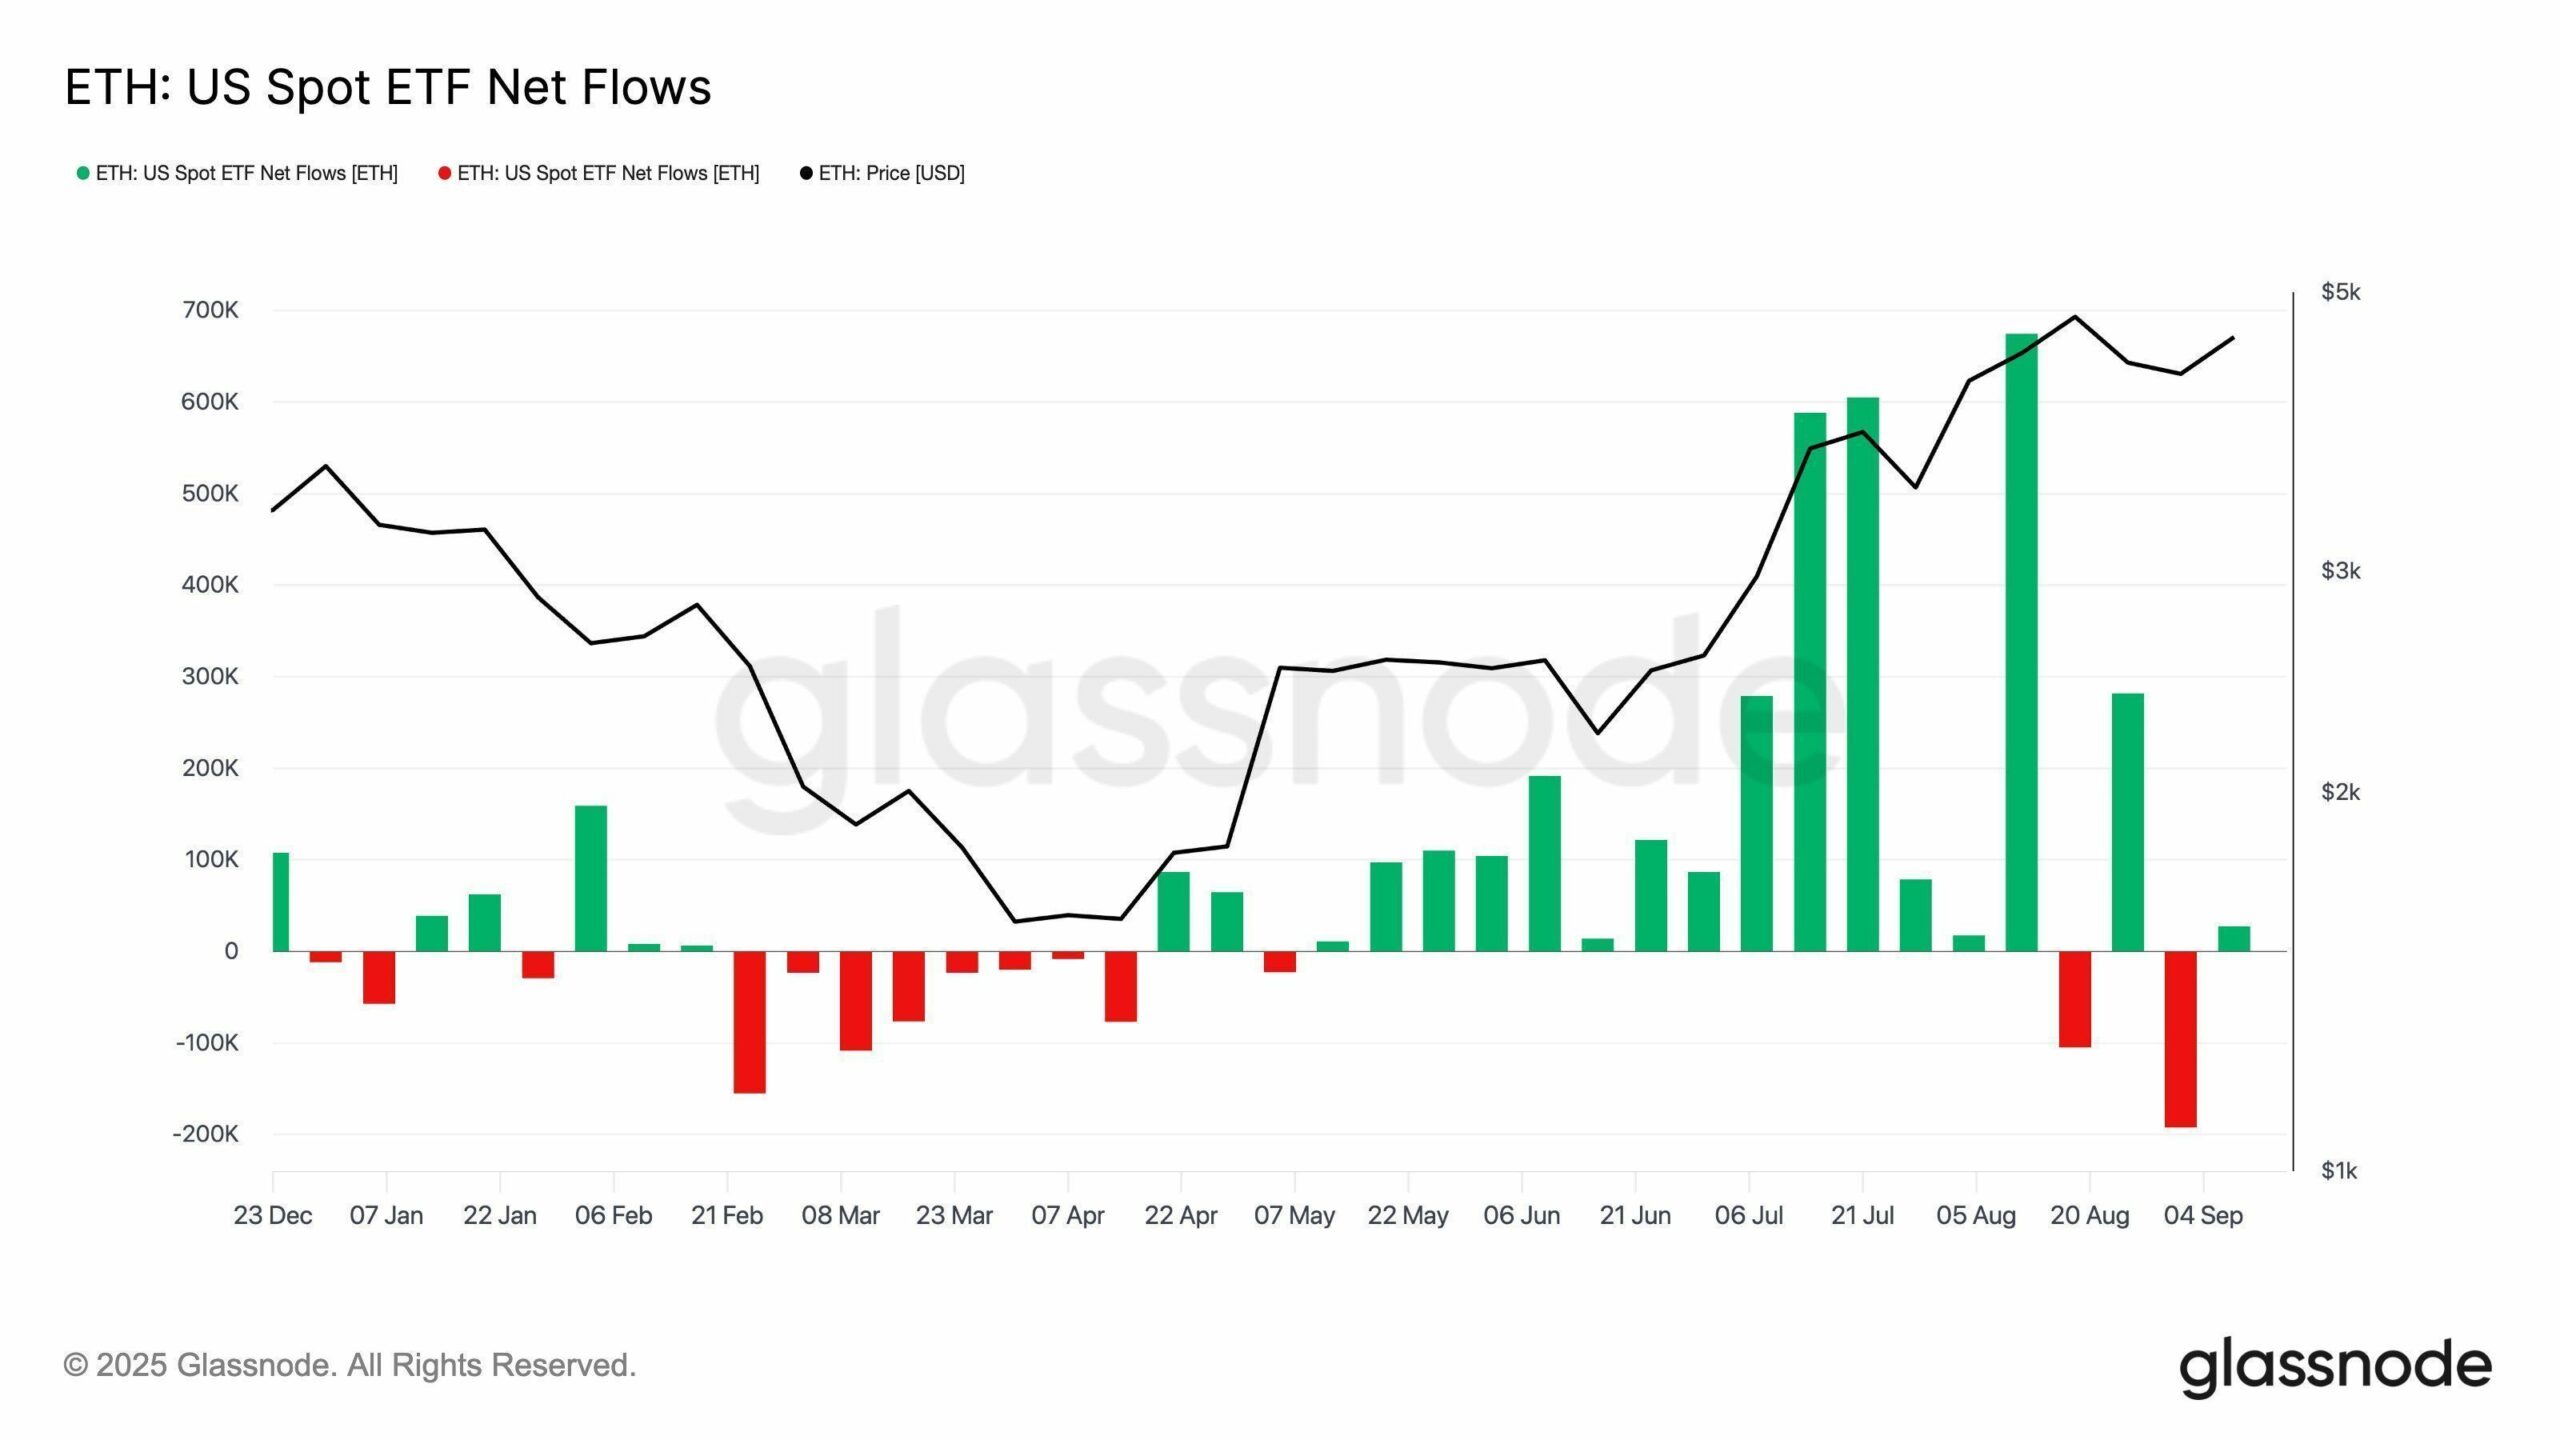Image resolution: width=2560 pixels, height=1440 pixels.
Task: Toggle the "ETH: Price [USD]" legend label
Action: (x=891, y=174)
